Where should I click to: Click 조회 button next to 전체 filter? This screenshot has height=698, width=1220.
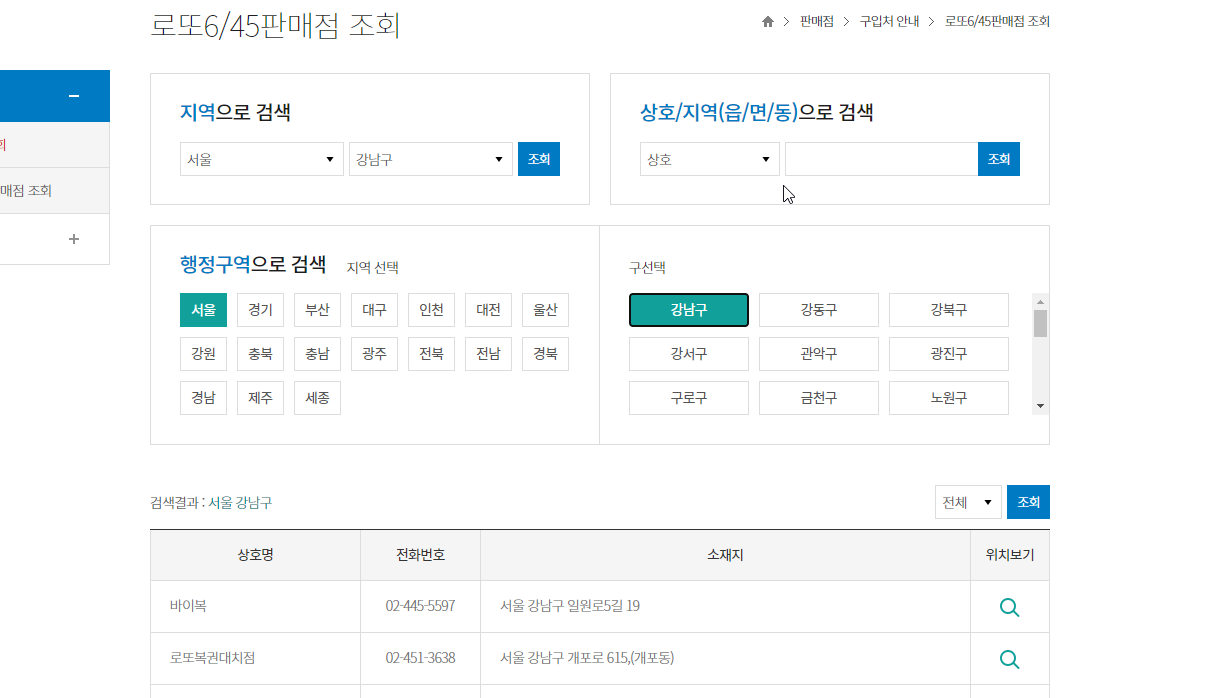tap(1028, 502)
